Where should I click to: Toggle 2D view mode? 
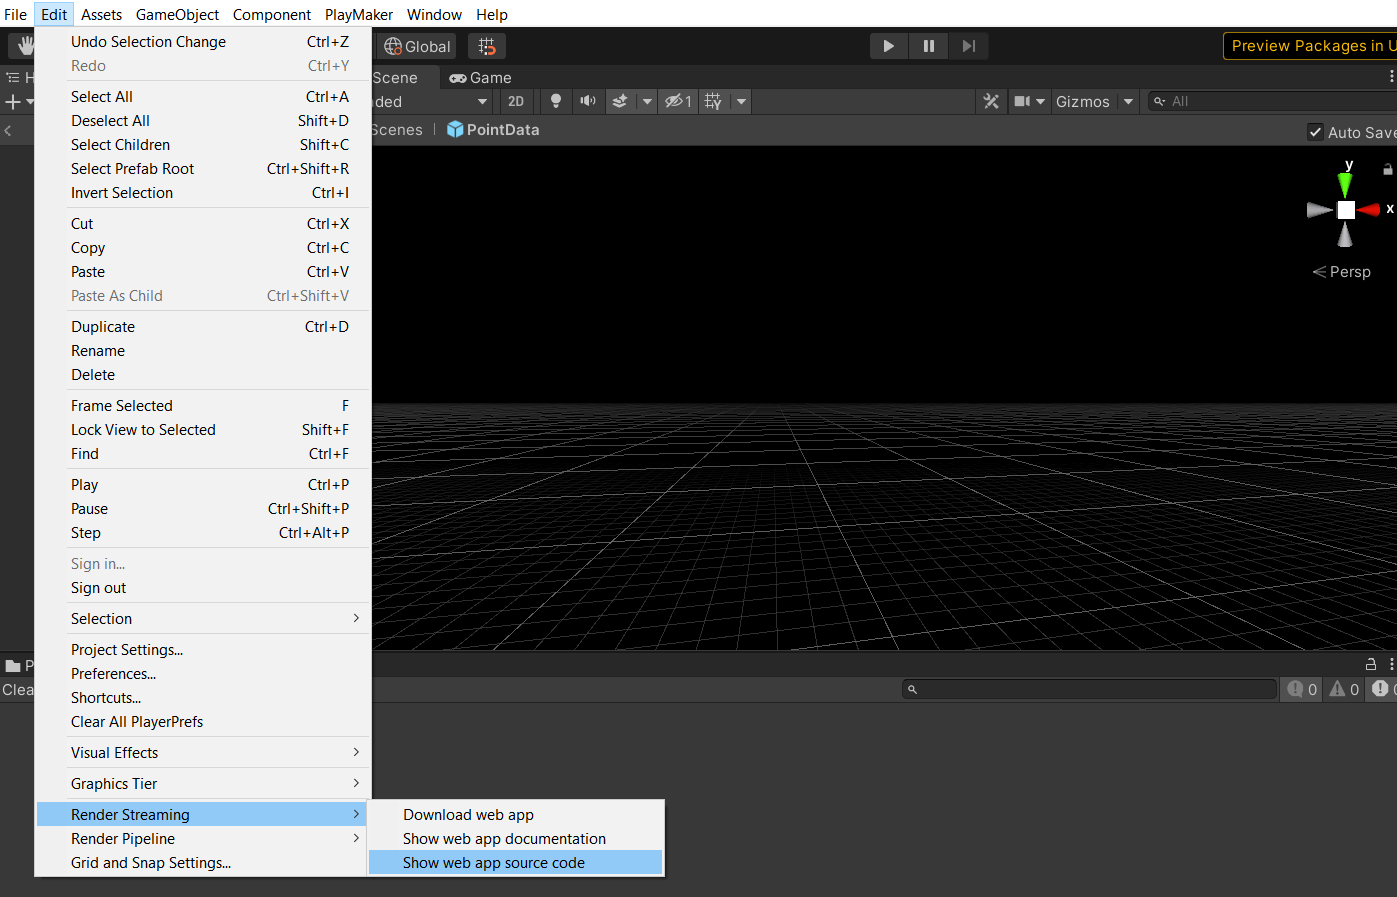click(x=517, y=101)
